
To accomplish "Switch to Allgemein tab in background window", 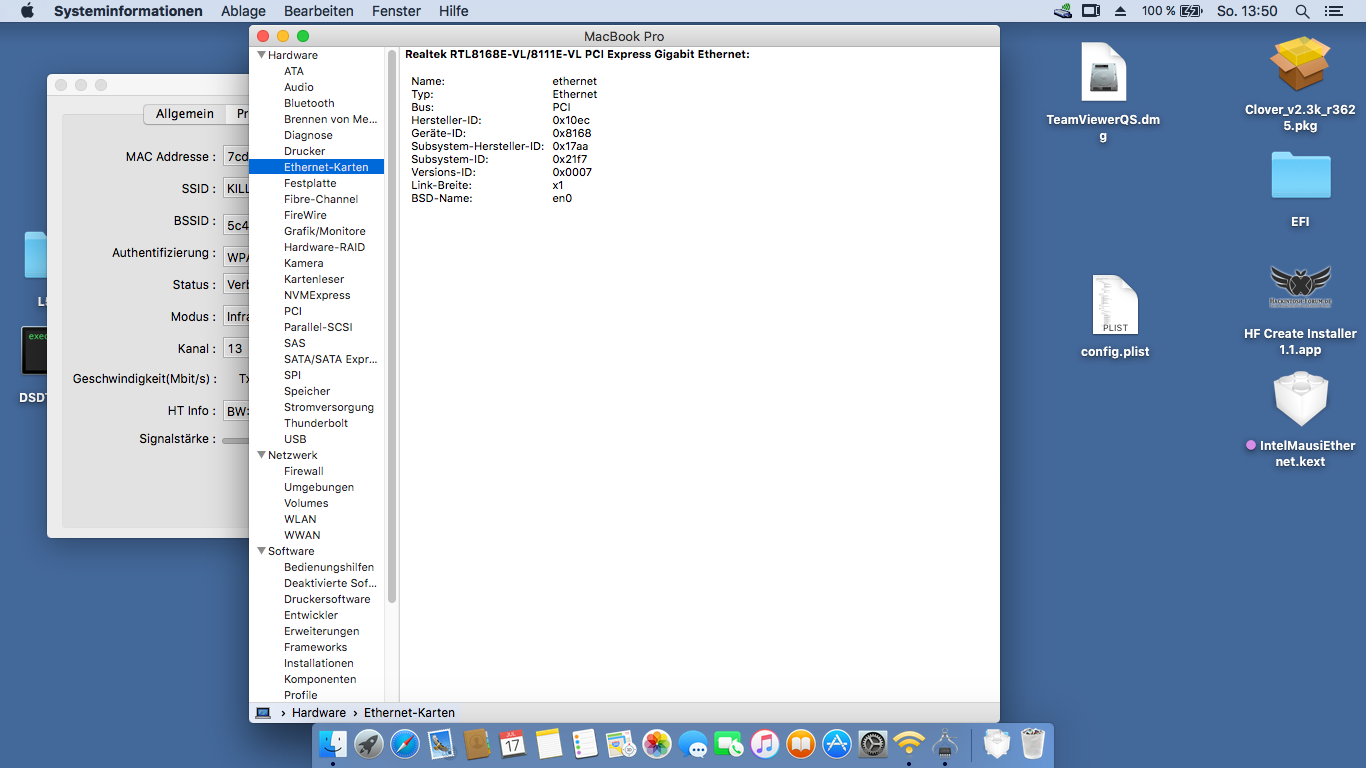I will 184,114.
